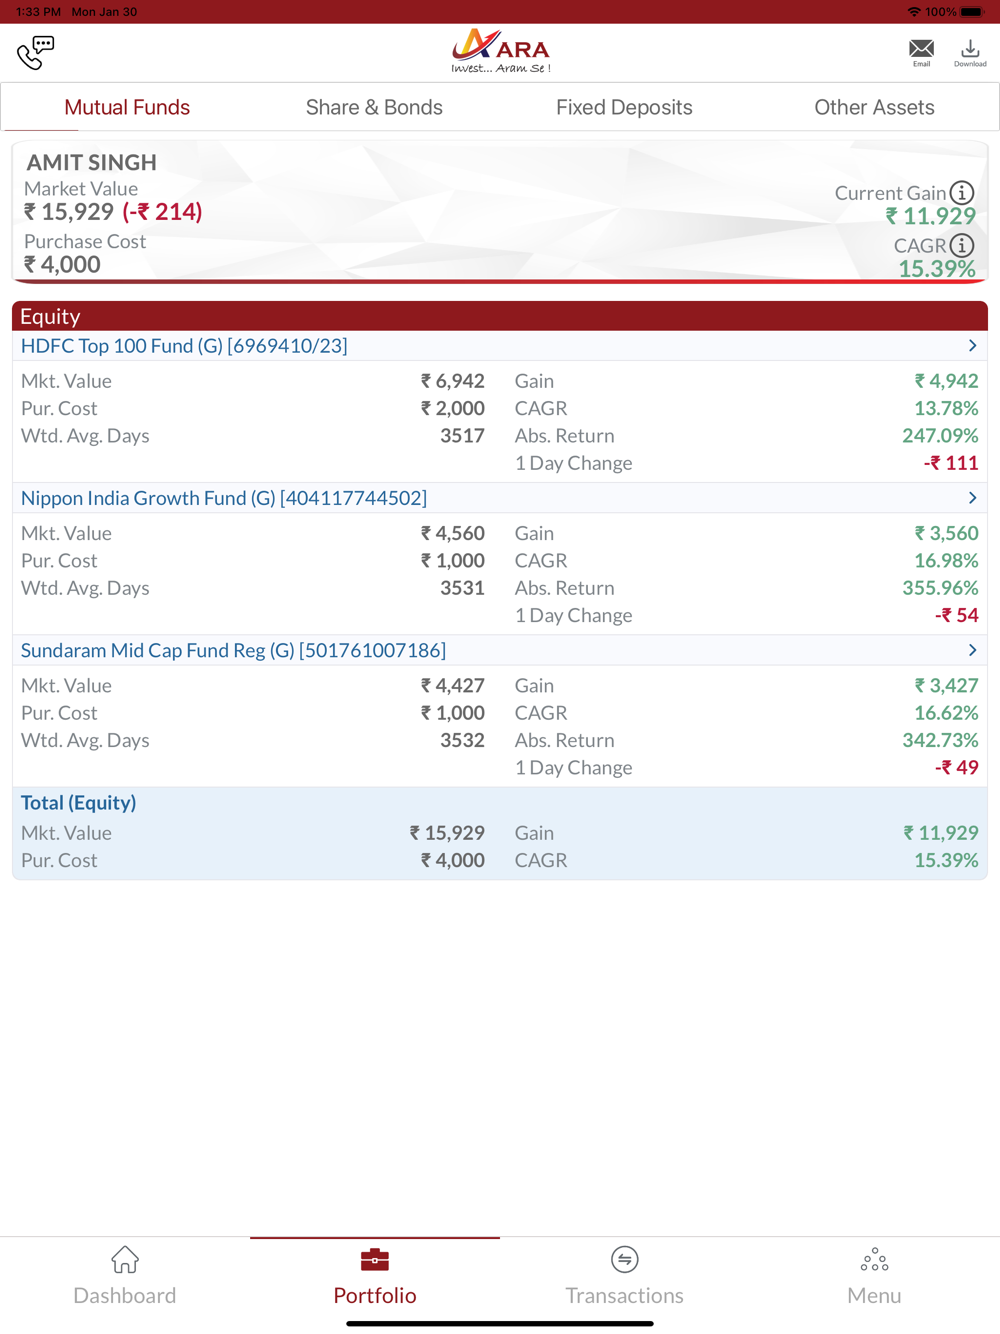This screenshot has width=1000, height=1334.
Task: Tap Nippon CAGR 16.98%
Action: 946,560
